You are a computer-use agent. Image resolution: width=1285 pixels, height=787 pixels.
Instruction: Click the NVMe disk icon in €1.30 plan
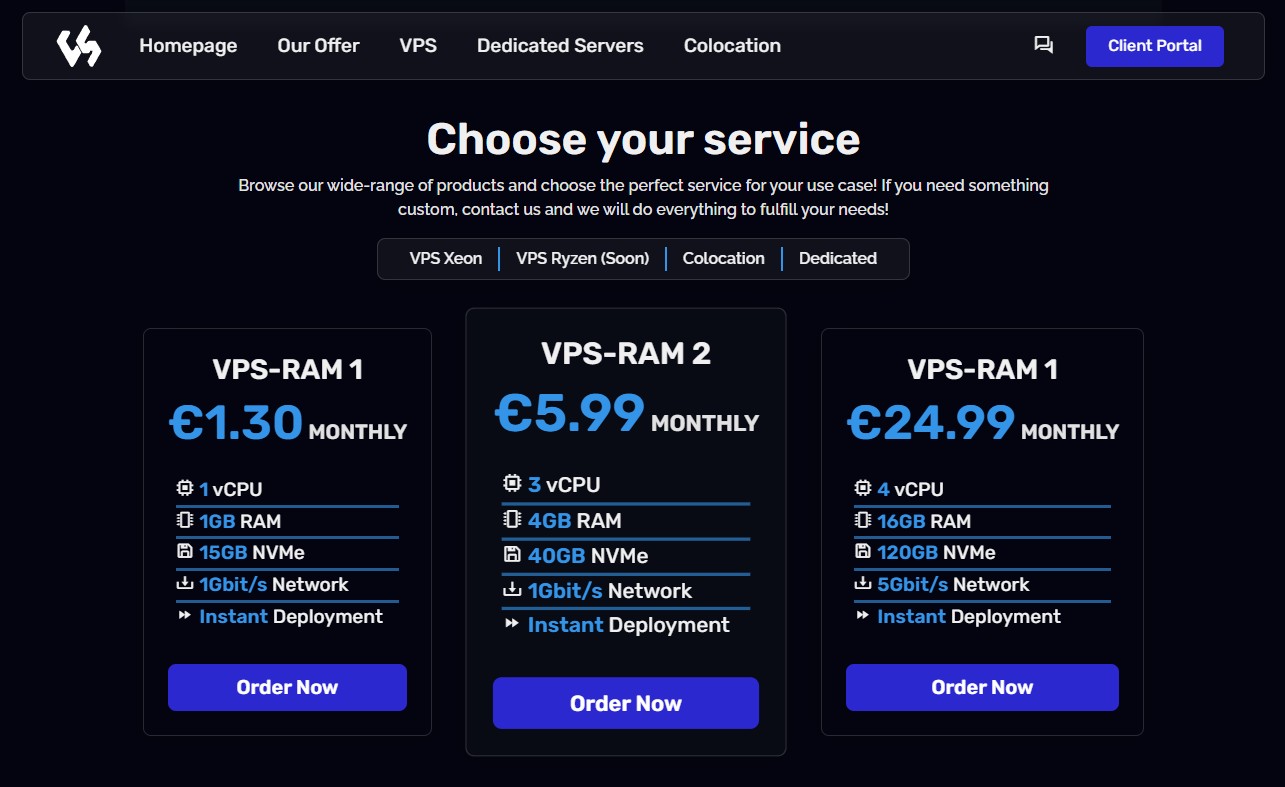[x=185, y=552]
